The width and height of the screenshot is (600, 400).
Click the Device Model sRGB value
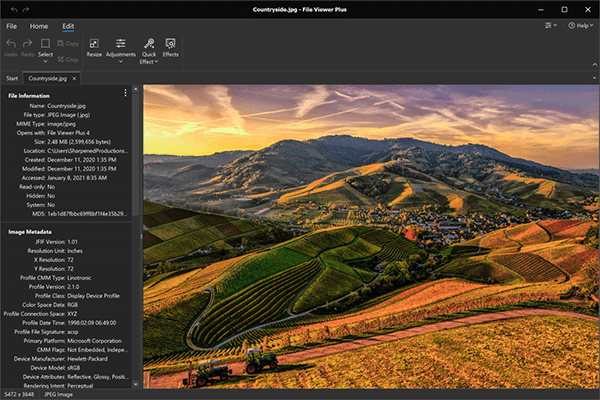73,368
